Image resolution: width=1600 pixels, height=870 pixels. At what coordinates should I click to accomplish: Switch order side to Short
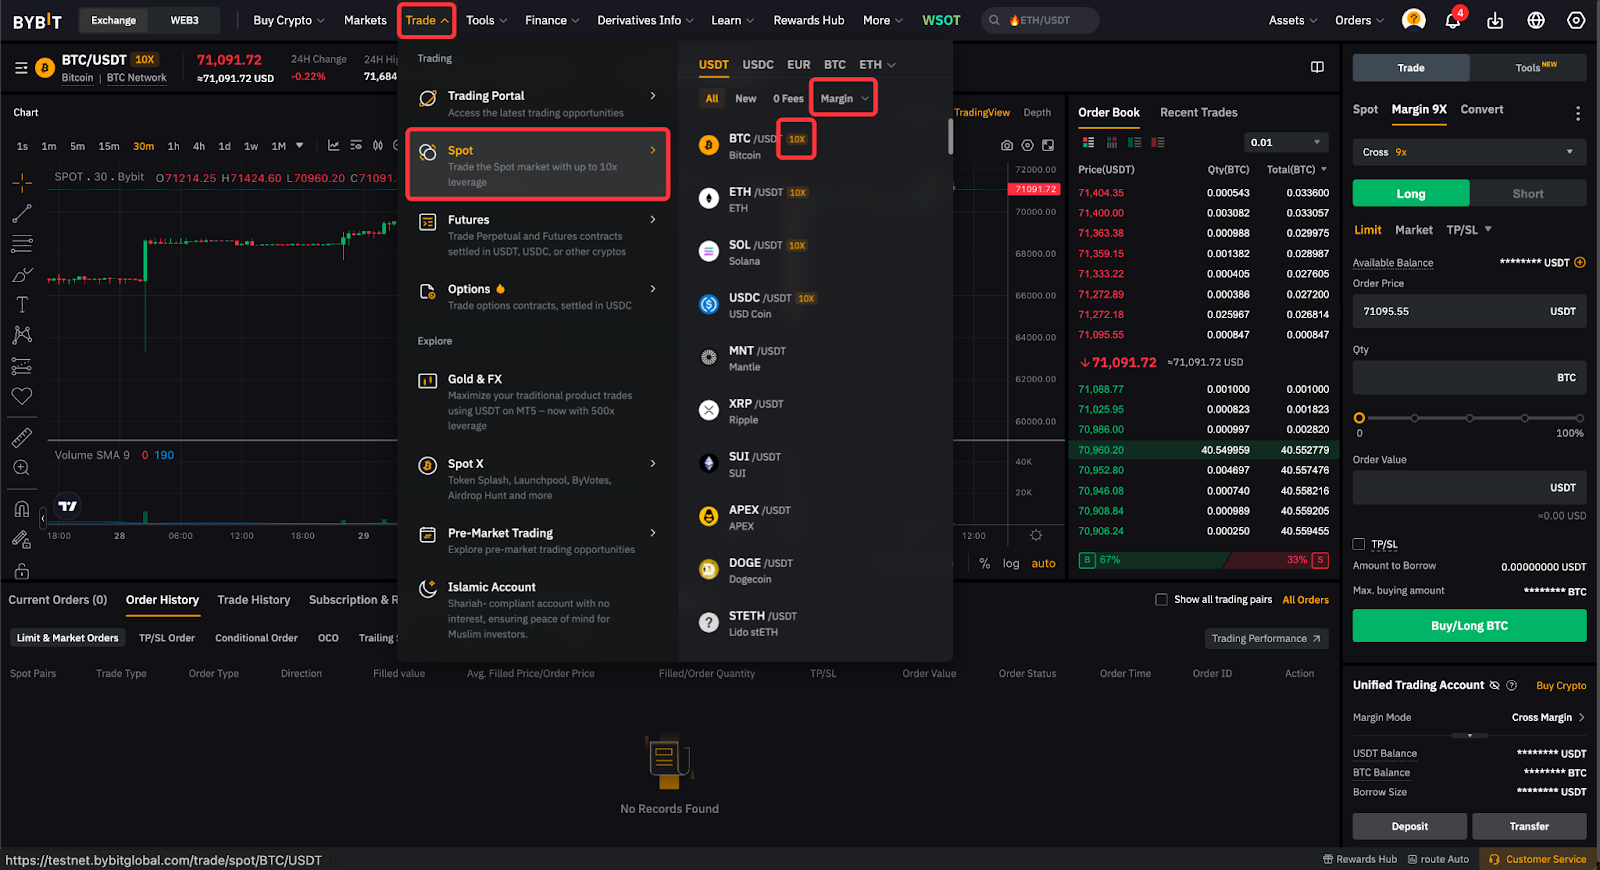click(1527, 194)
